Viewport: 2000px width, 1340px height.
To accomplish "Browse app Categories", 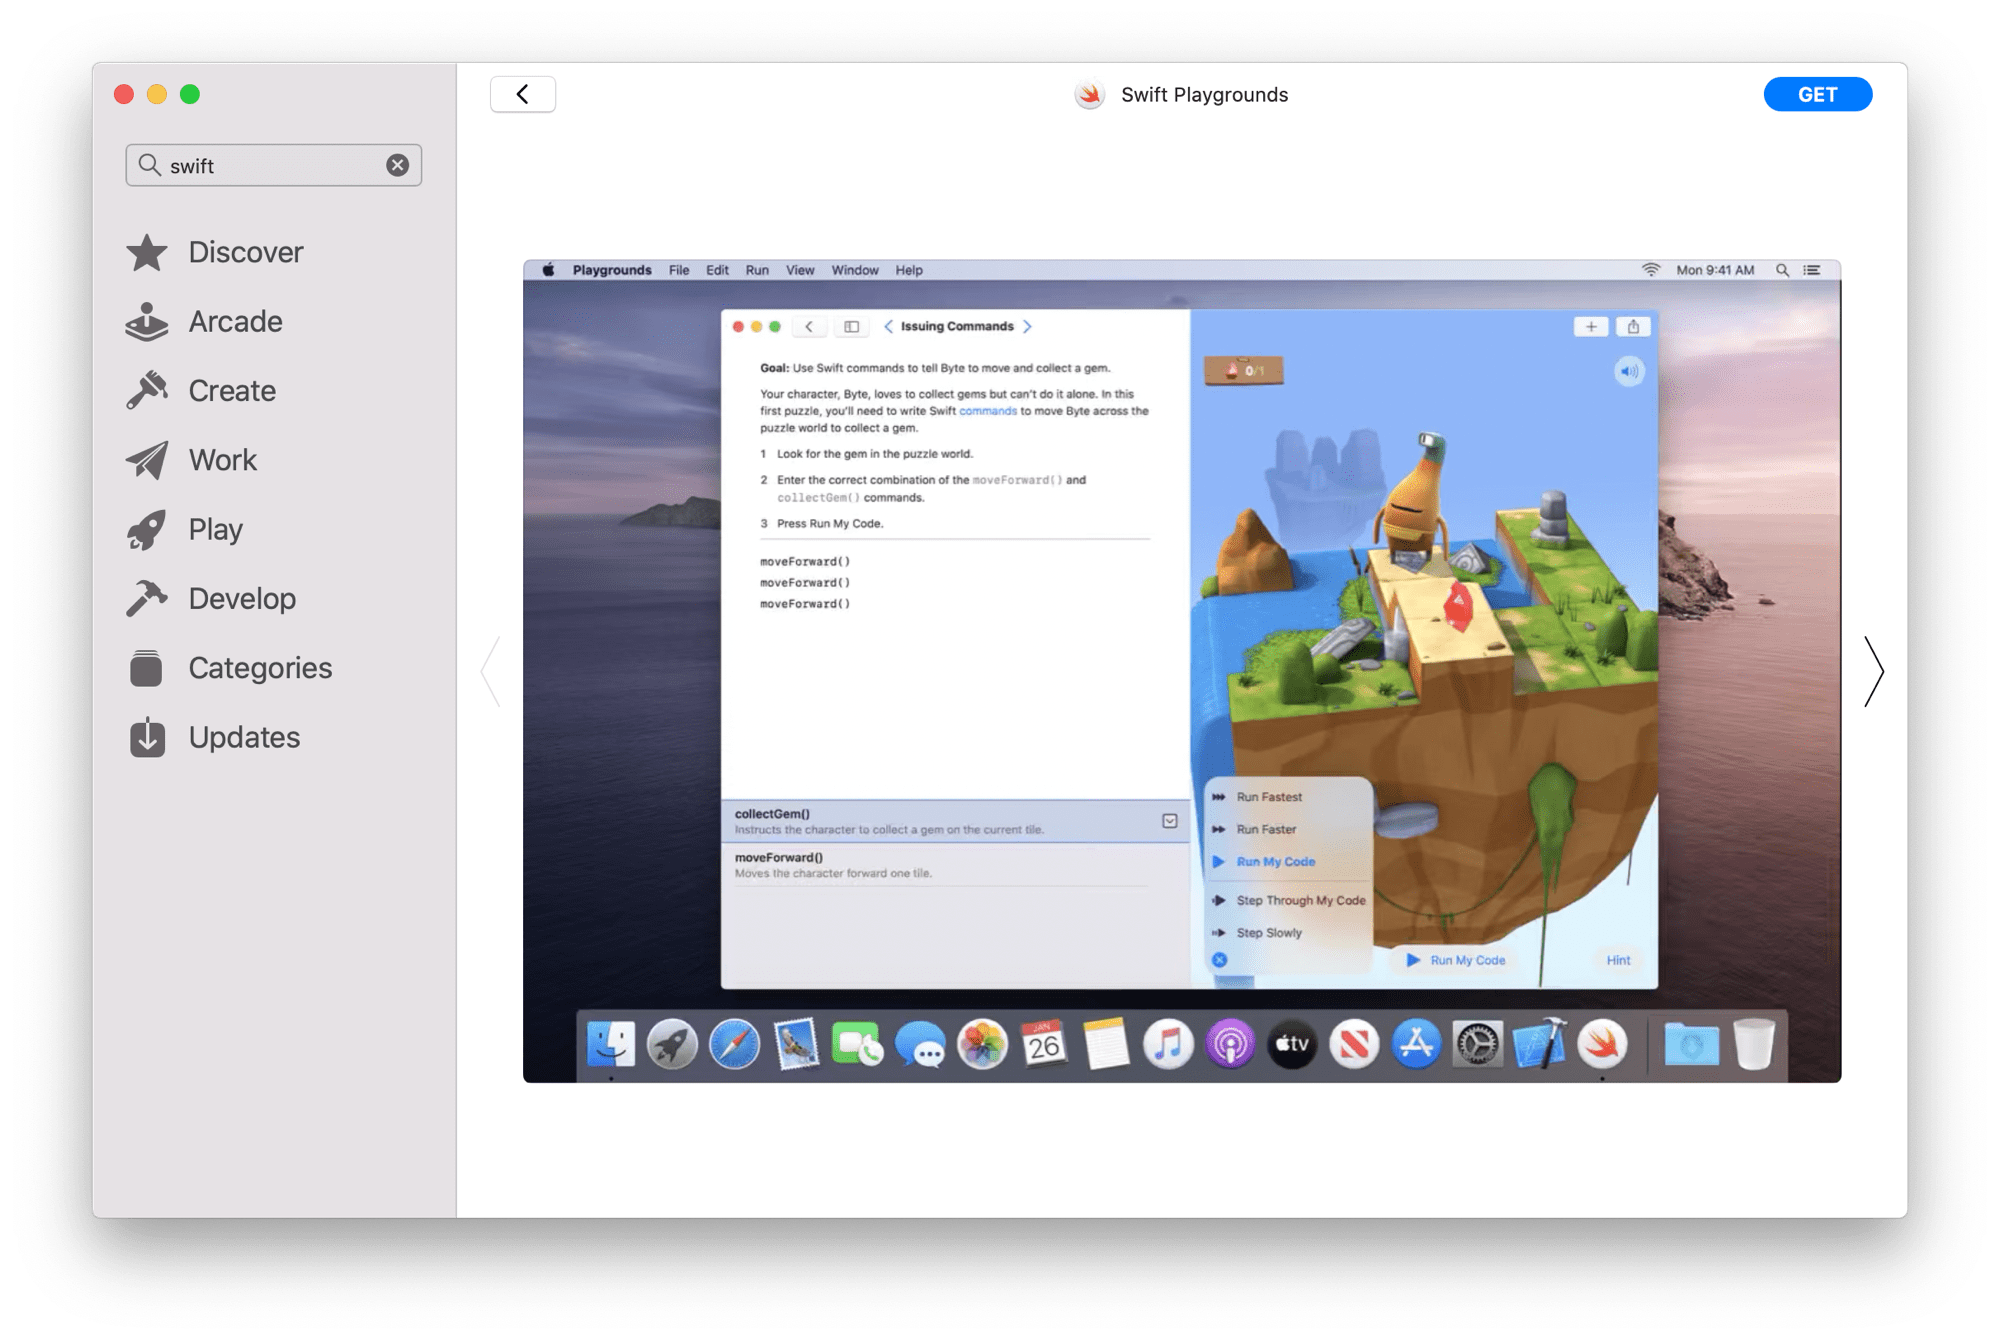I will click(259, 667).
